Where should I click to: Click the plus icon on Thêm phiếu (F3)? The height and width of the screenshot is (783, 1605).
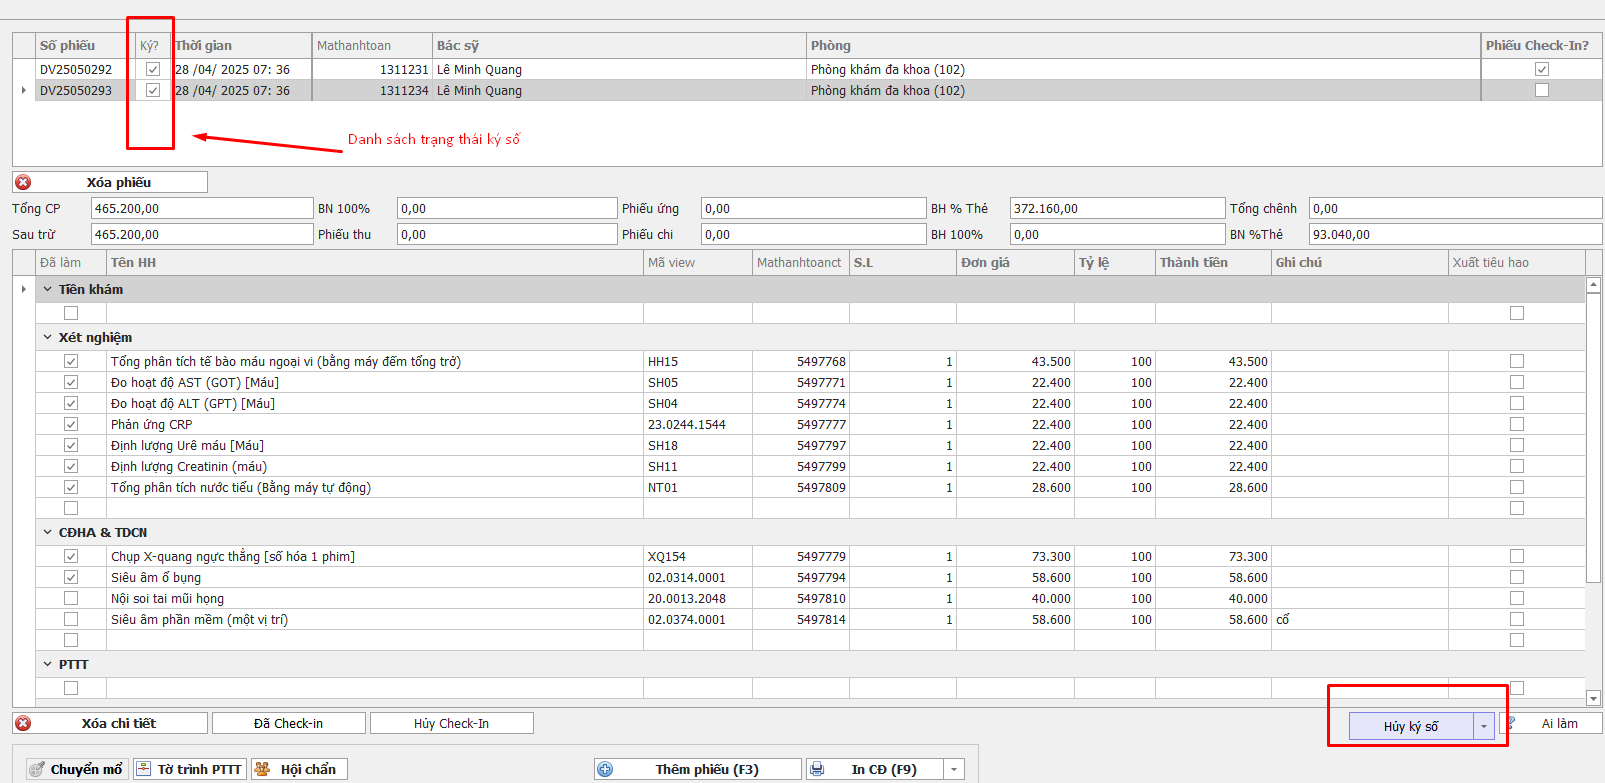605,769
